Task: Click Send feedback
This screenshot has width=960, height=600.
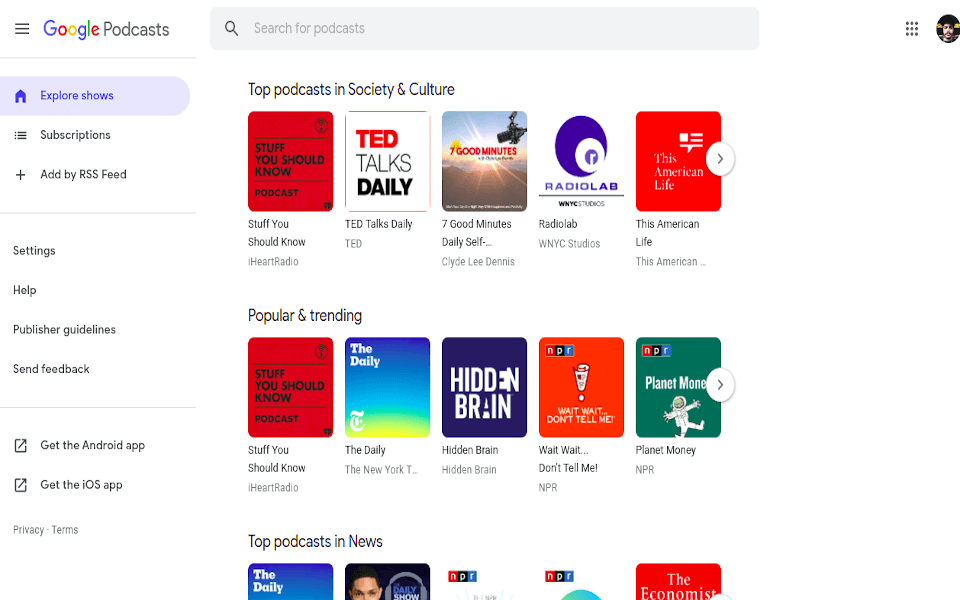Action: coord(51,369)
